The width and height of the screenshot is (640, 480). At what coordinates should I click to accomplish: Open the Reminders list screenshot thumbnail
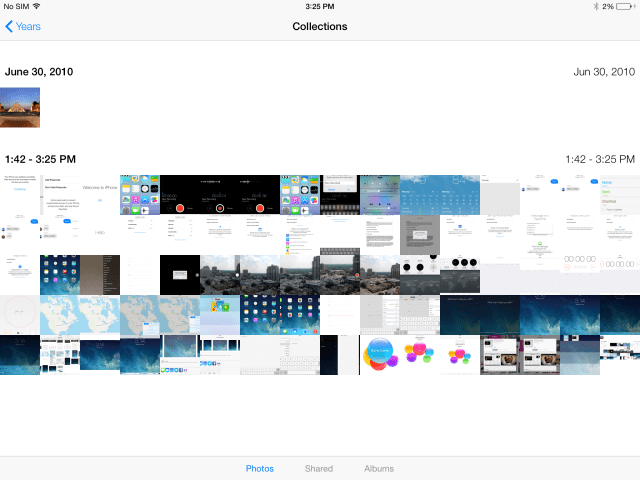point(620,195)
